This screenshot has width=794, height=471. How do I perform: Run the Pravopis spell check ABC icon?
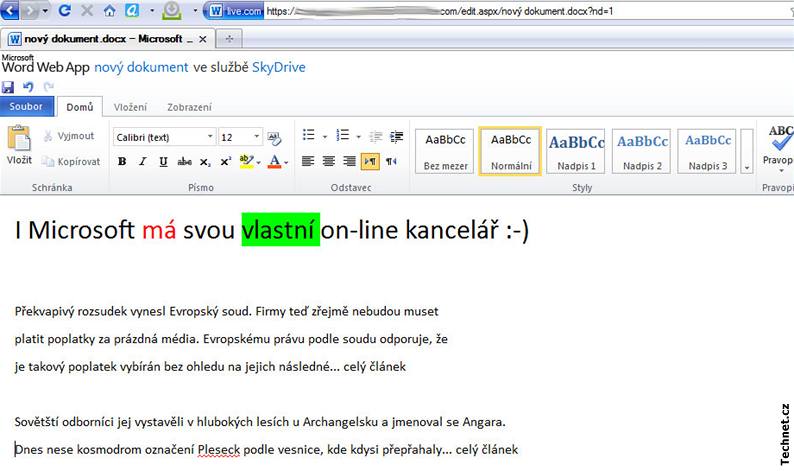pos(779,146)
